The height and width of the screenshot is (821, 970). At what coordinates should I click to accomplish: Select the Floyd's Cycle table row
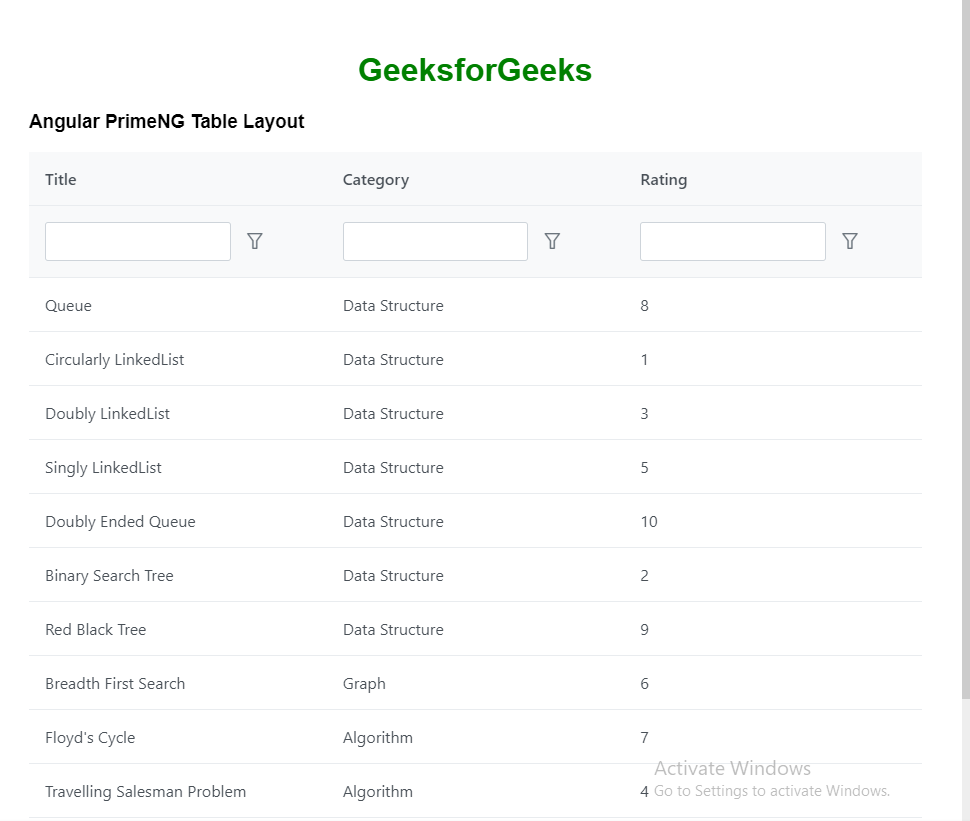pos(90,738)
